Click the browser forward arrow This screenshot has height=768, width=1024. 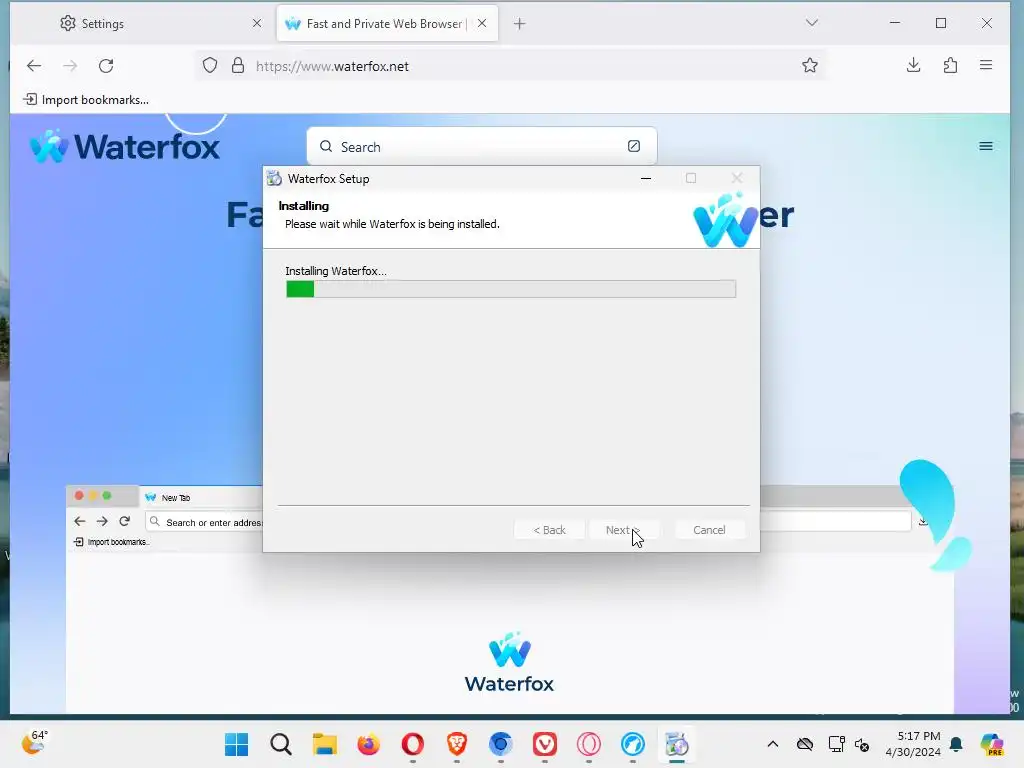coord(70,65)
